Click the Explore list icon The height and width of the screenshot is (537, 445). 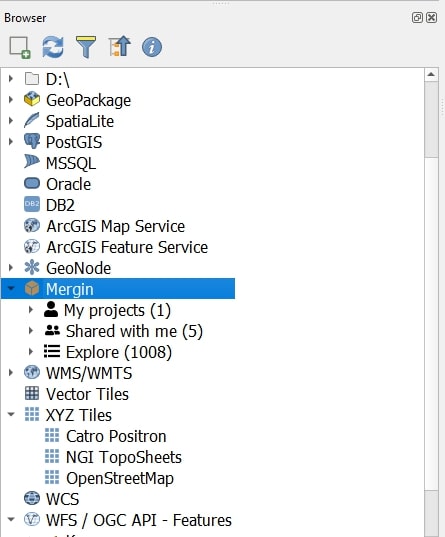coord(52,351)
